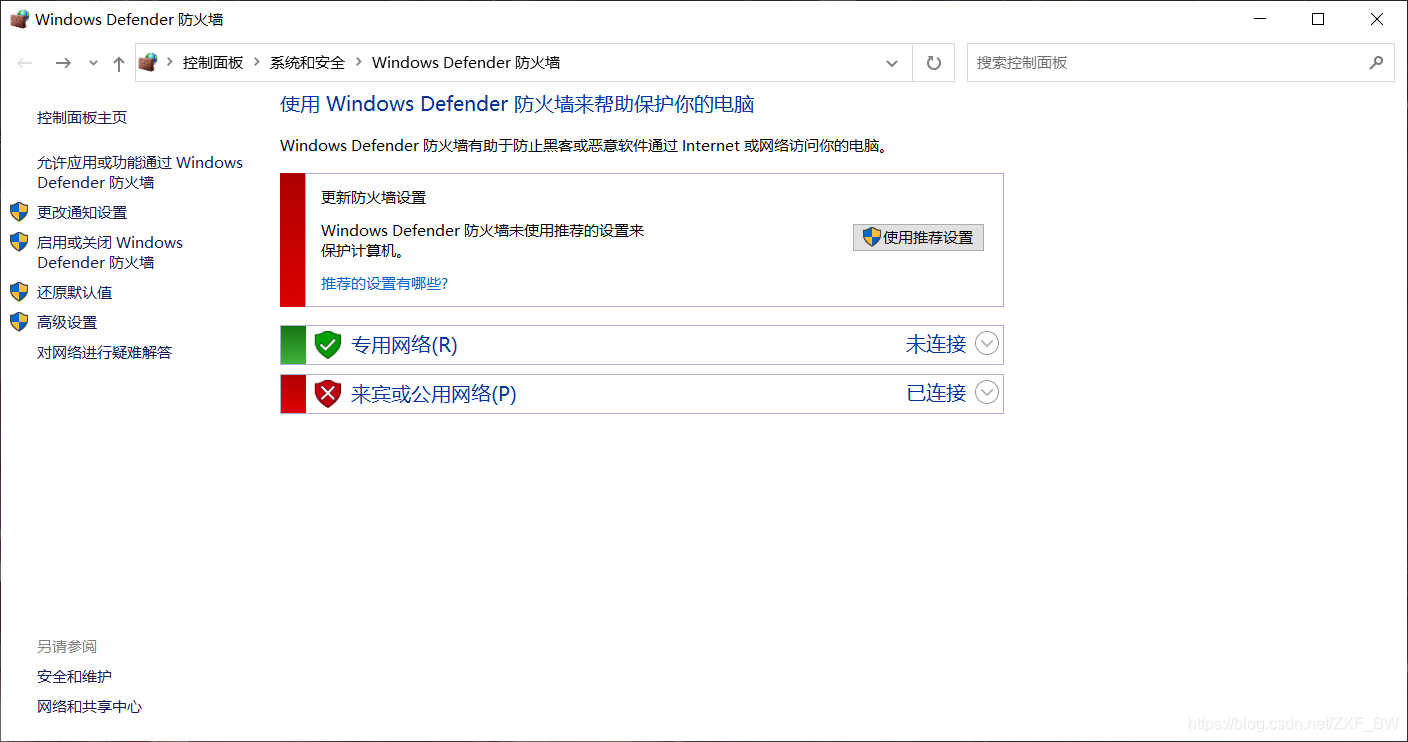1408x742 pixels.
Task: Select 控制面板 in the breadcrumb path
Action: click(x=213, y=62)
